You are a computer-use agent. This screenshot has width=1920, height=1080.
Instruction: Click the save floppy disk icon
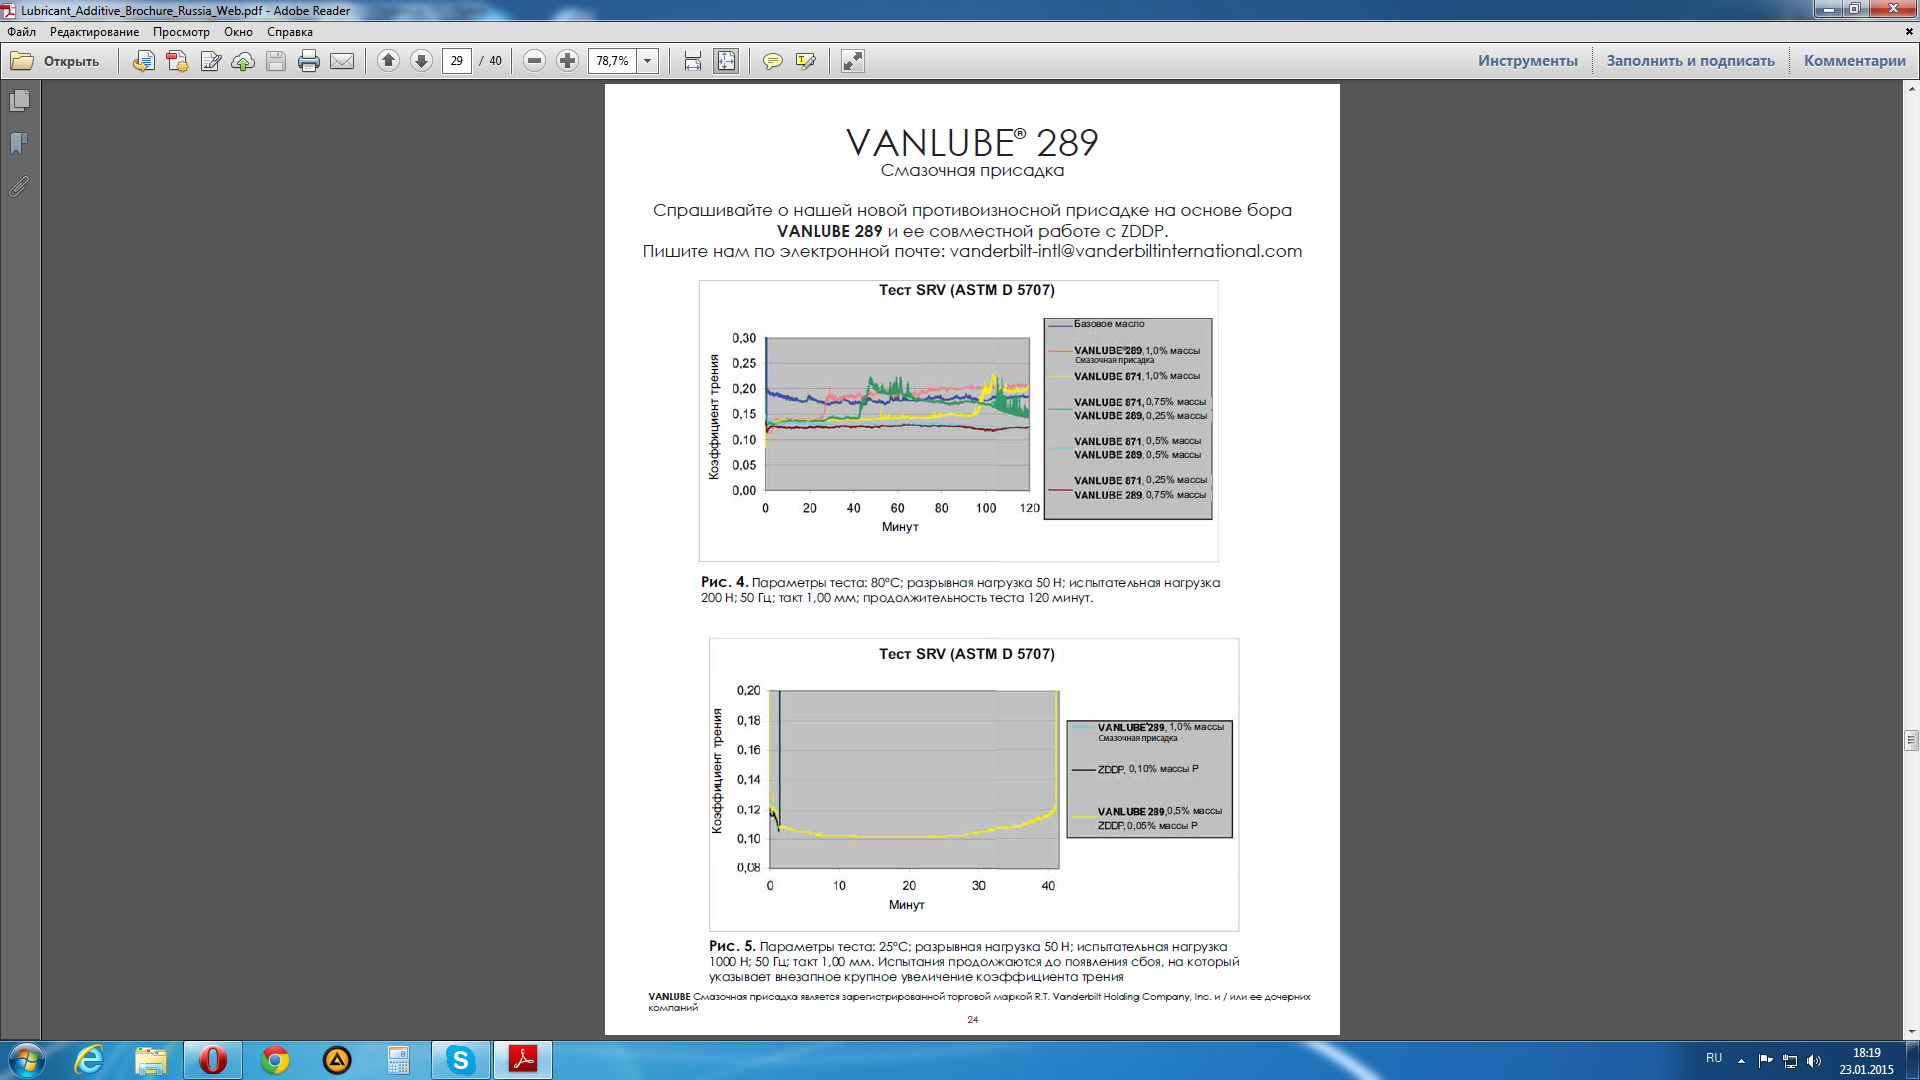pyautogui.click(x=276, y=61)
